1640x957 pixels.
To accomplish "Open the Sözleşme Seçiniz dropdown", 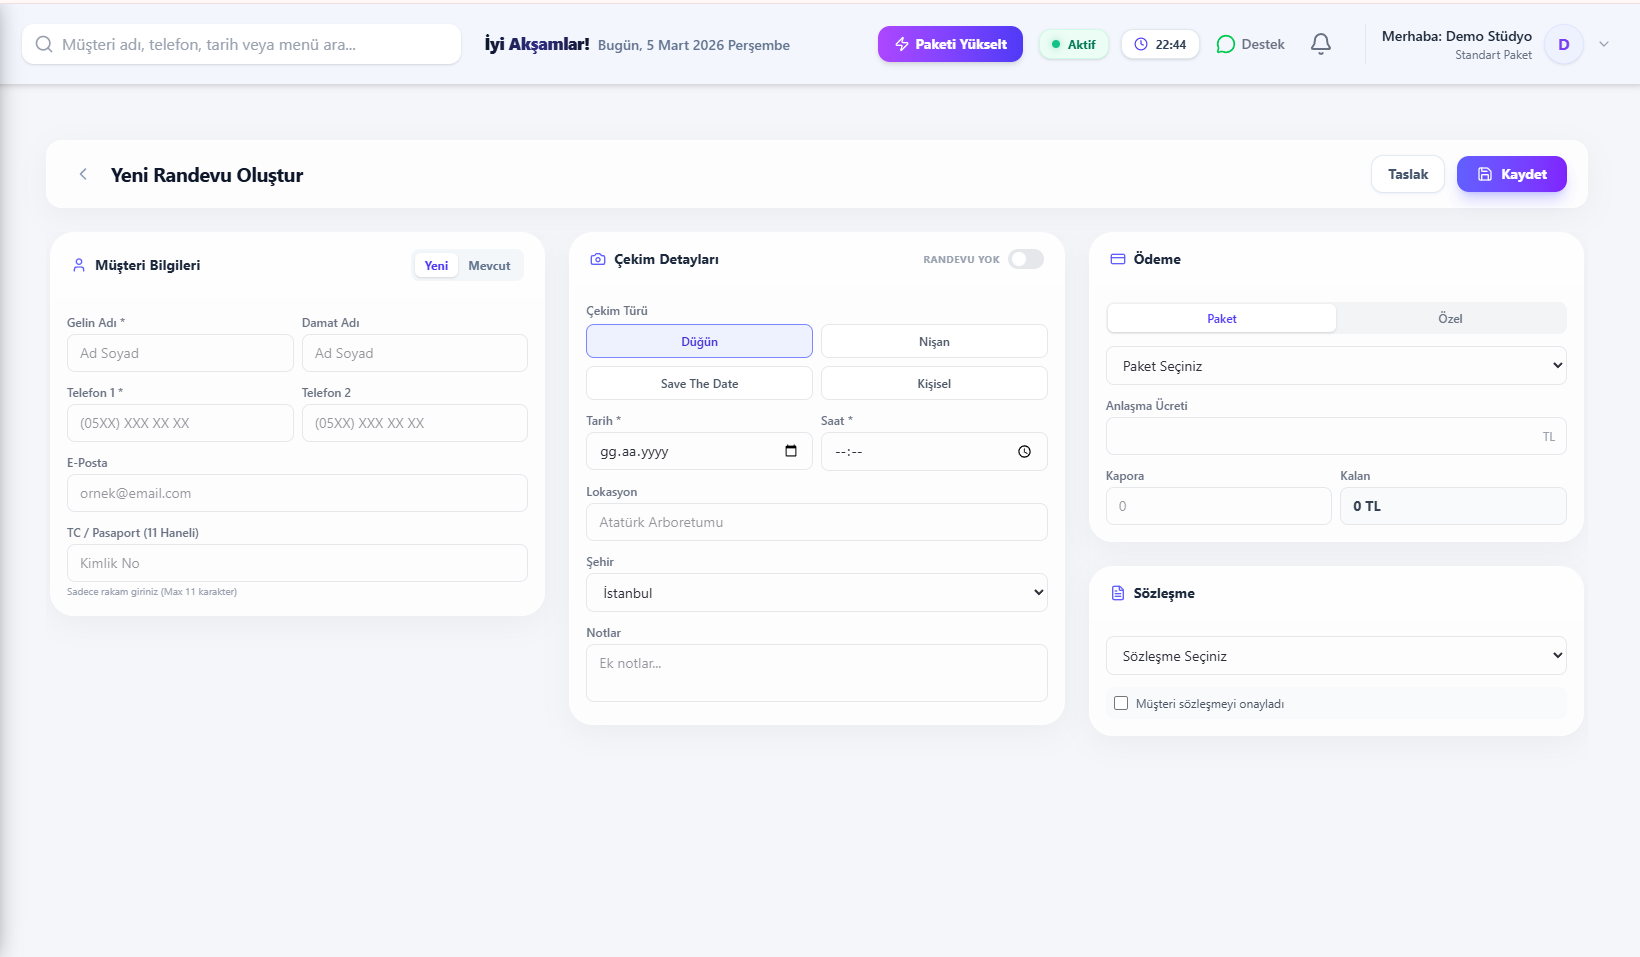I will point(1335,656).
